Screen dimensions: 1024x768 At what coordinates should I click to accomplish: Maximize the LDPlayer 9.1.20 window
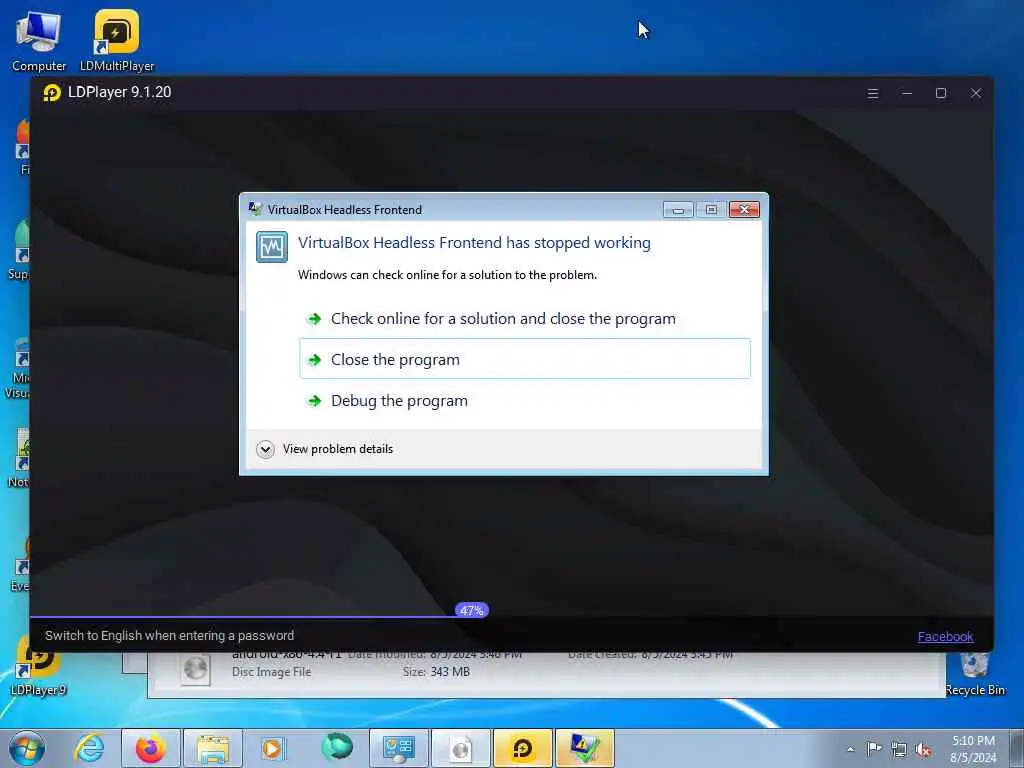[x=941, y=93]
